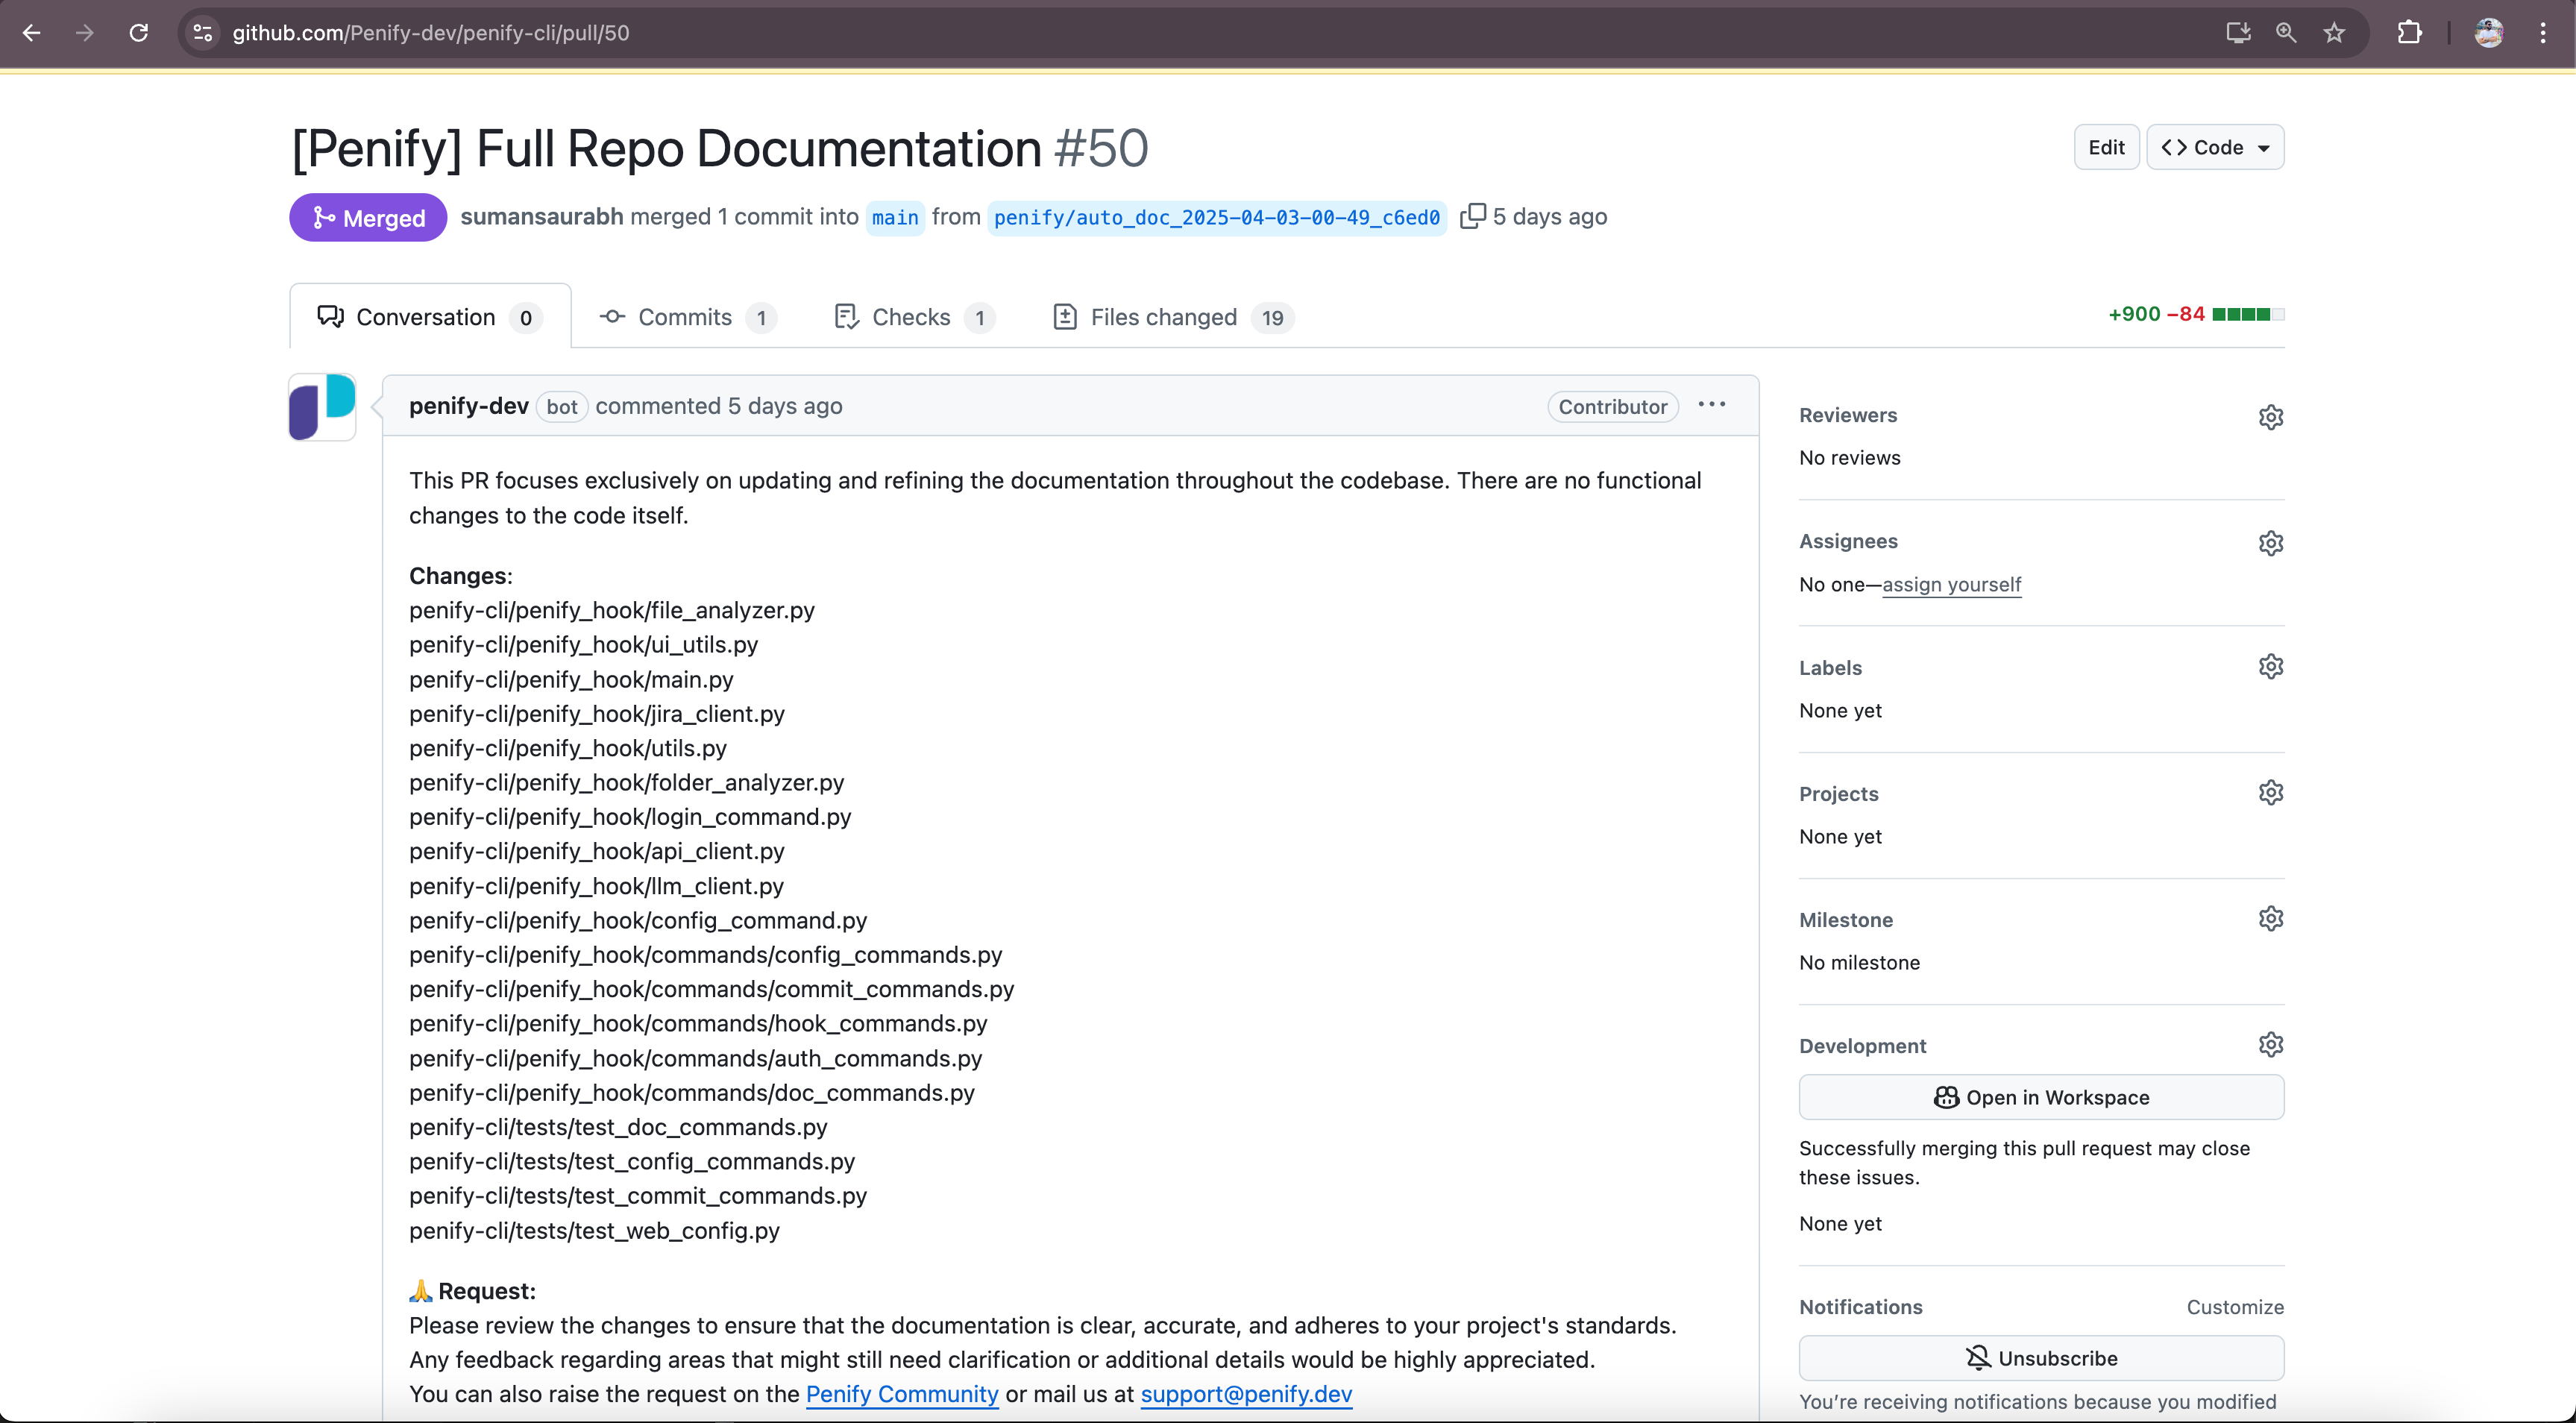Open the Checks tab
This screenshot has width=2576, height=1423.
click(x=912, y=317)
